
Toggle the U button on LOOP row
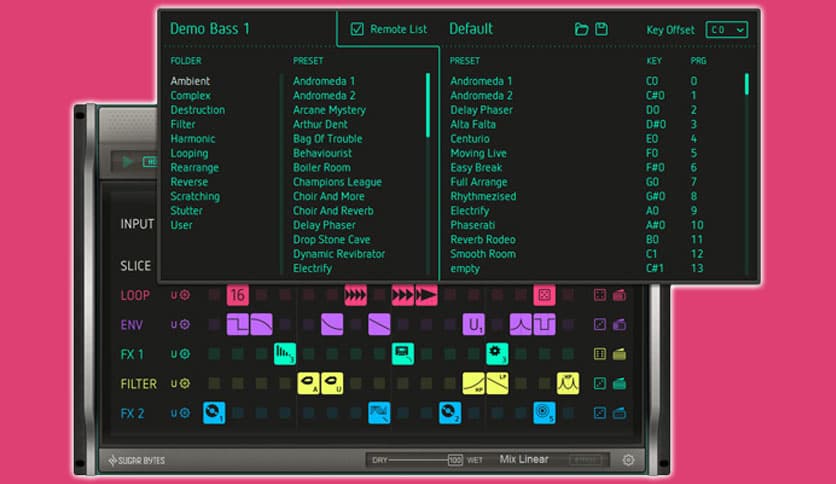coord(174,295)
